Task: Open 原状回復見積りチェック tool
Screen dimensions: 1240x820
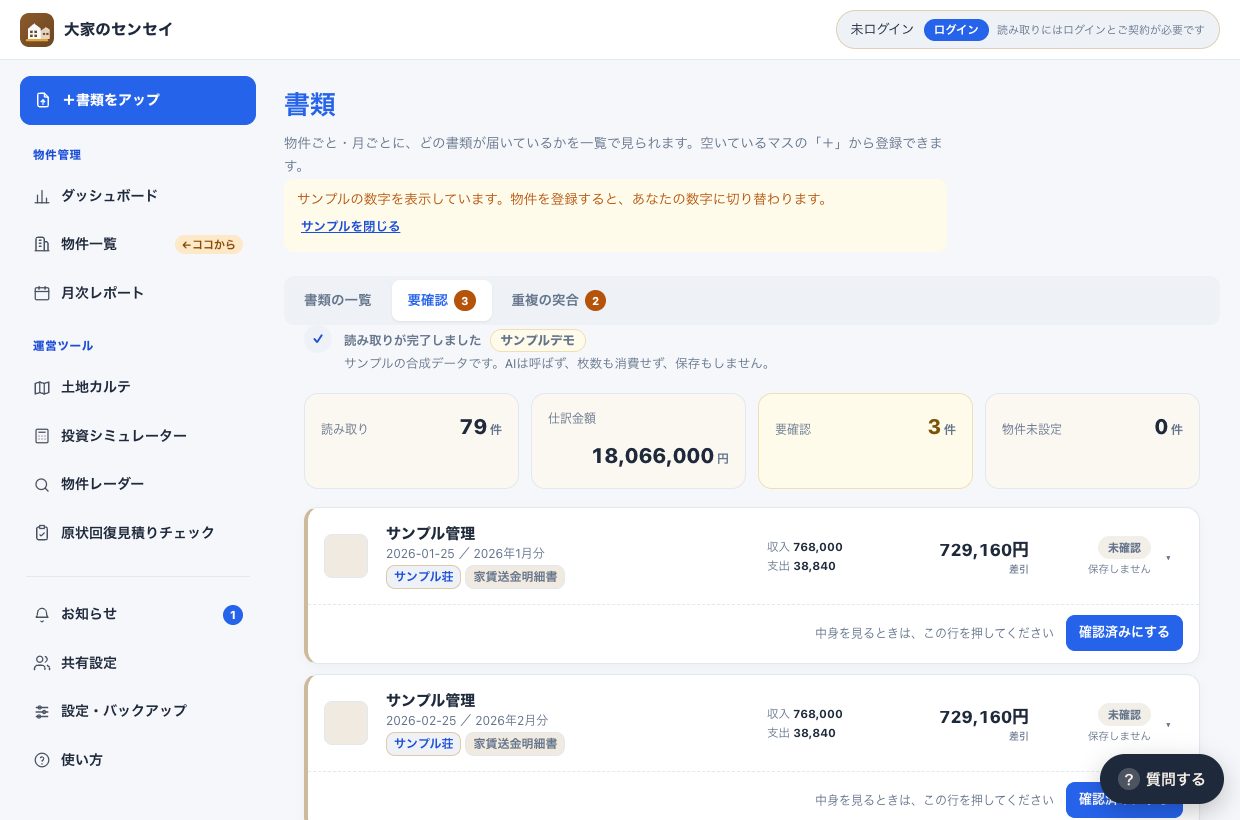Action: tap(138, 533)
